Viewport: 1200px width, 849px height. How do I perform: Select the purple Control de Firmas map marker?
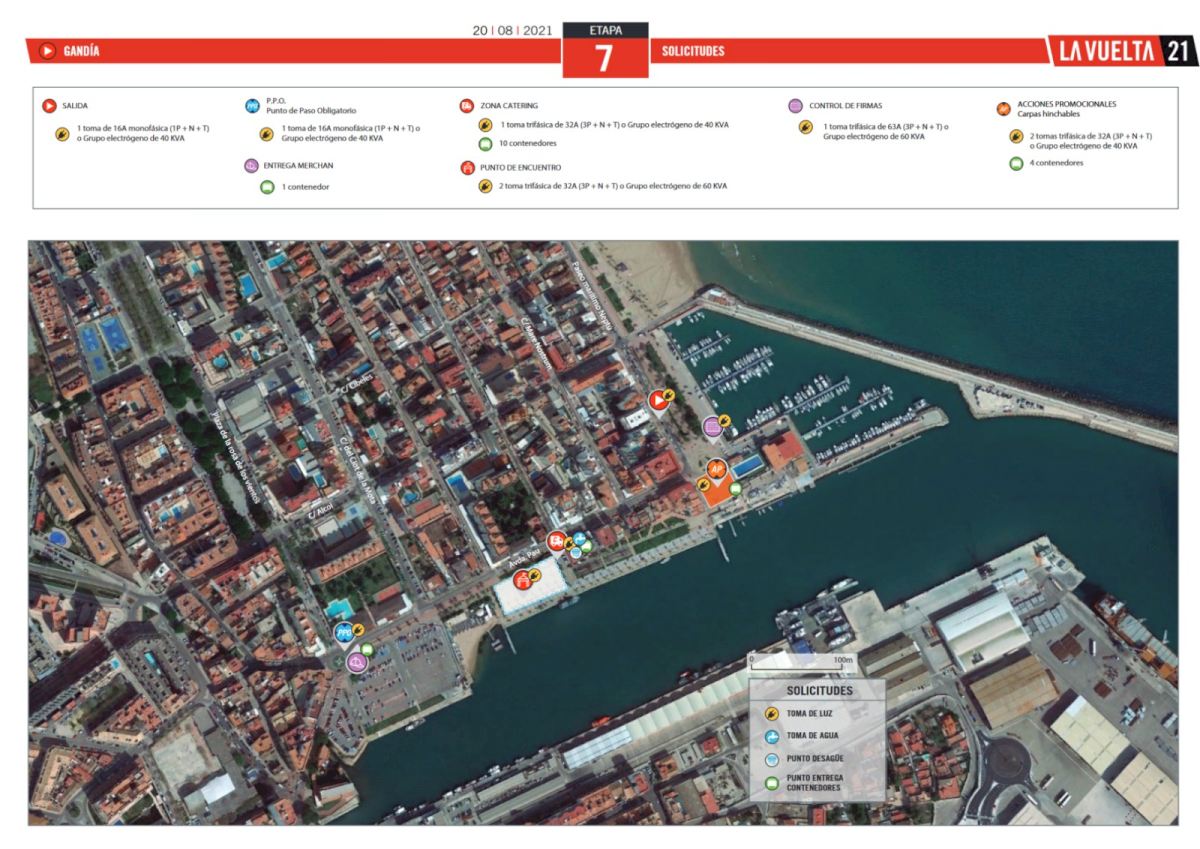pyautogui.click(x=712, y=427)
